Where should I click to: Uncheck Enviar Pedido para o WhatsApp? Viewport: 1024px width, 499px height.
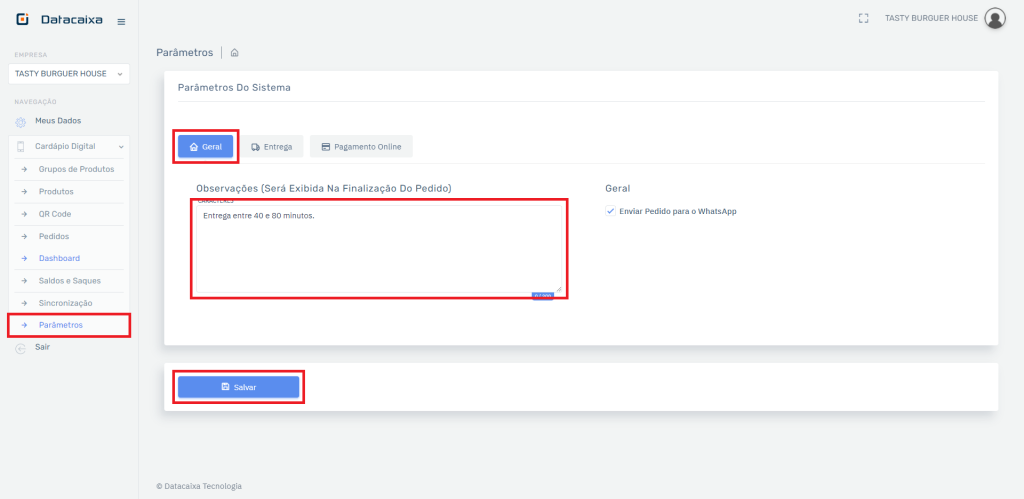pos(611,211)
